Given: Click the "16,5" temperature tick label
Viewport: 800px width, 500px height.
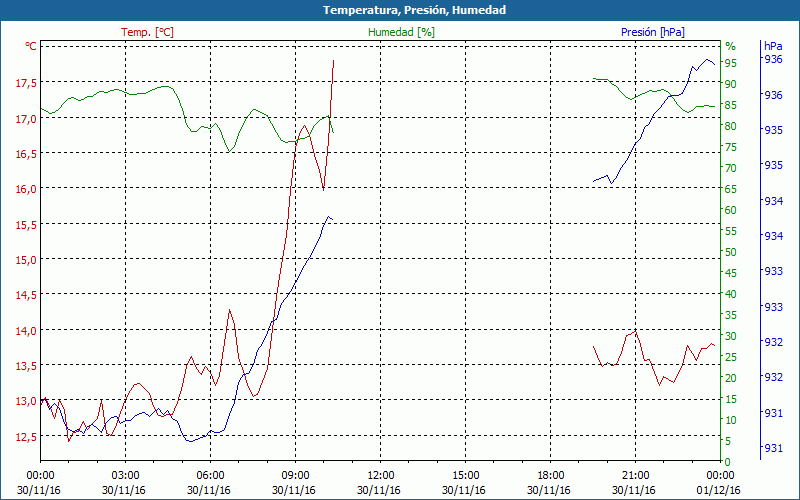Looking at the screenshot, I should [26, 154].
